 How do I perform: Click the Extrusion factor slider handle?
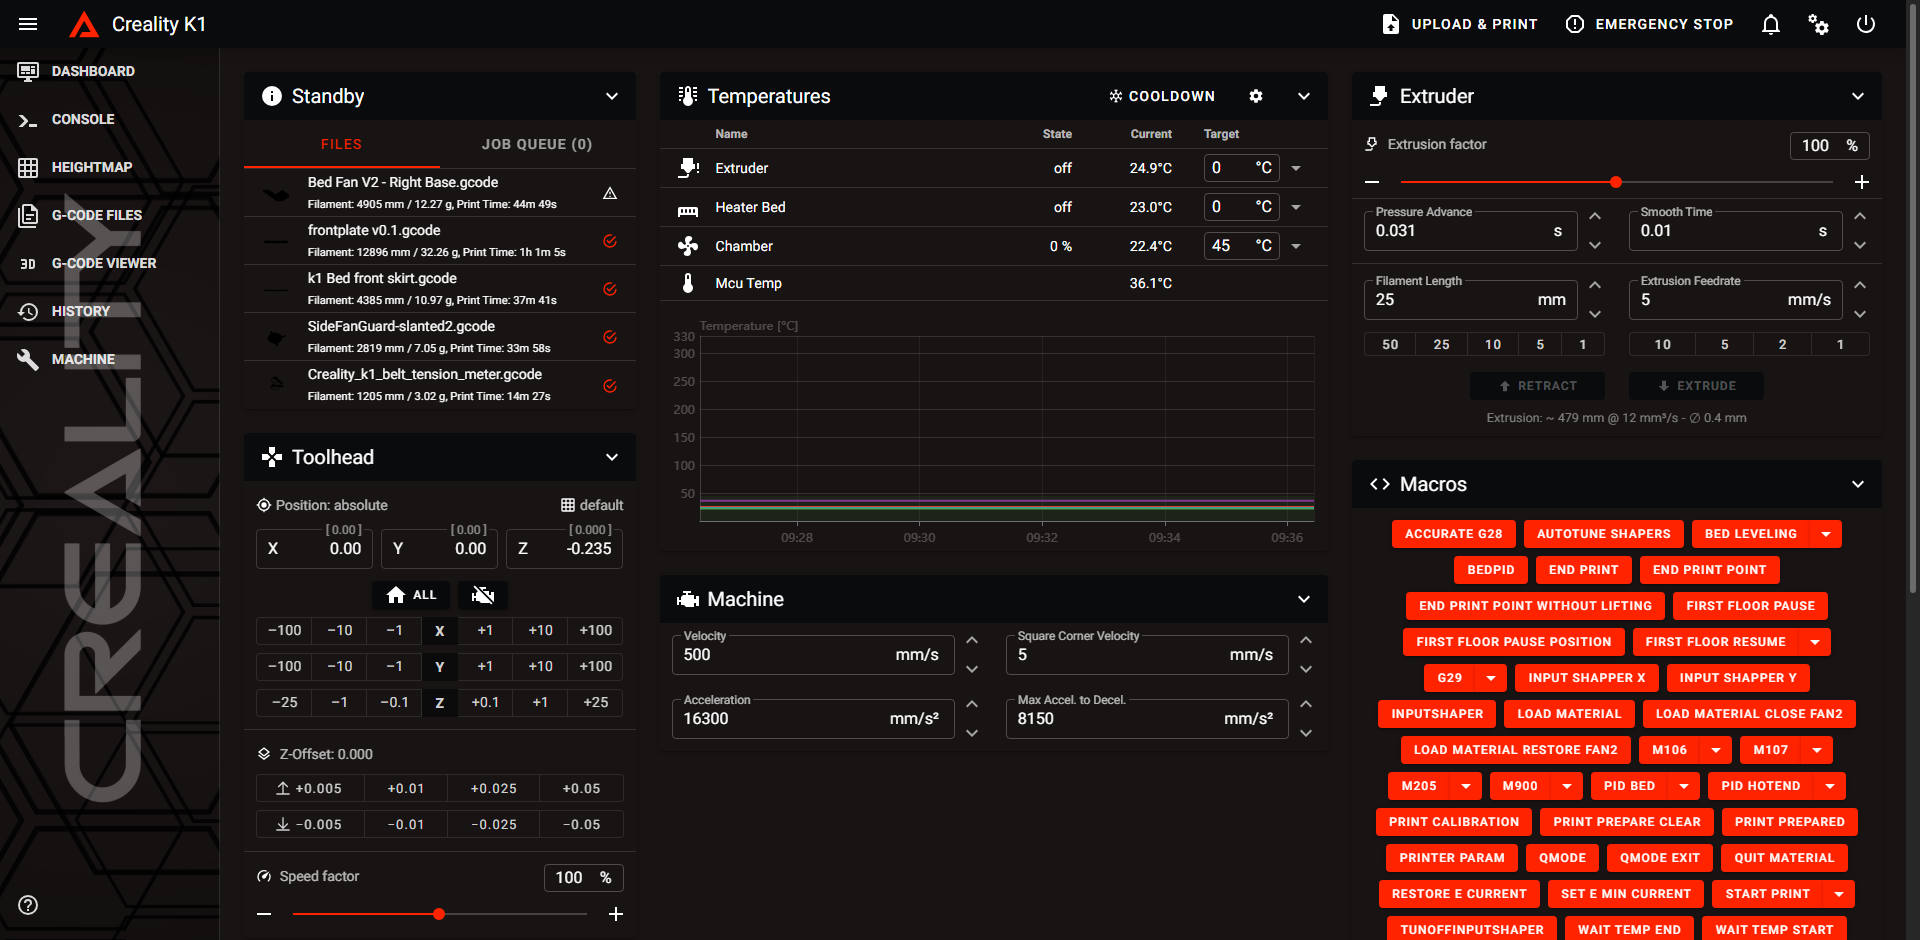tap(1616, 182)
